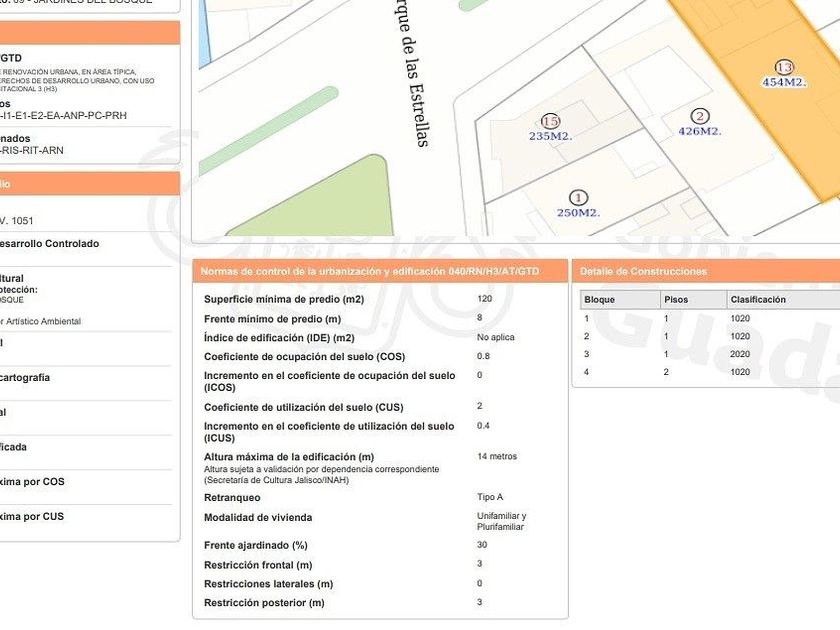Click the altura validation note about Secretaría de Cultura

click(x=321, y=475)
